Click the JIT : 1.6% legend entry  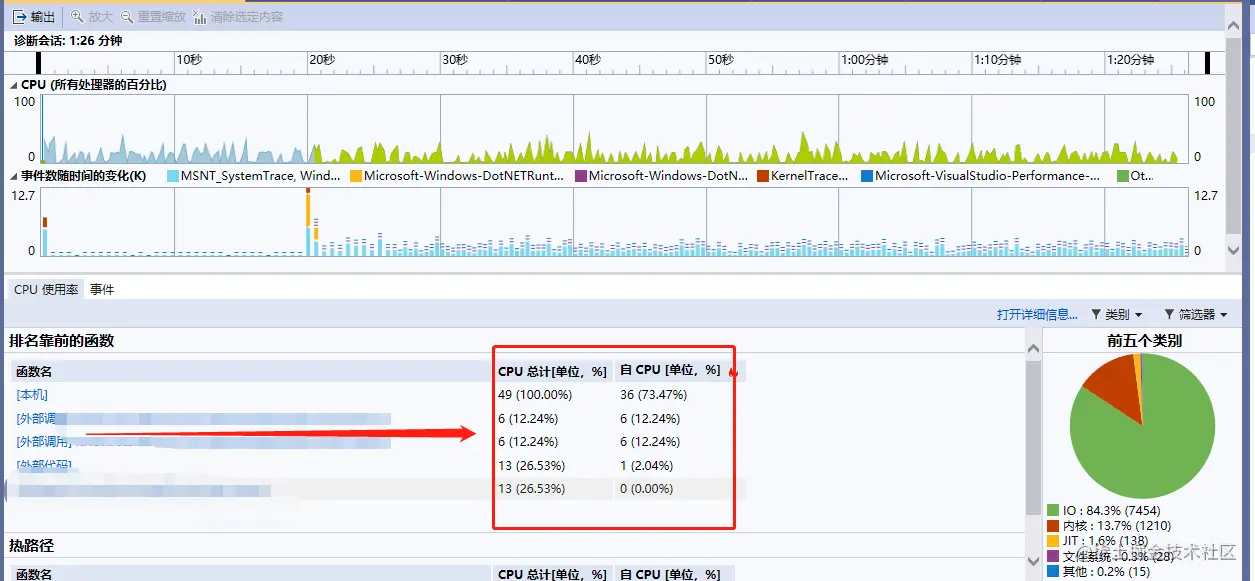click(1097, 541)
